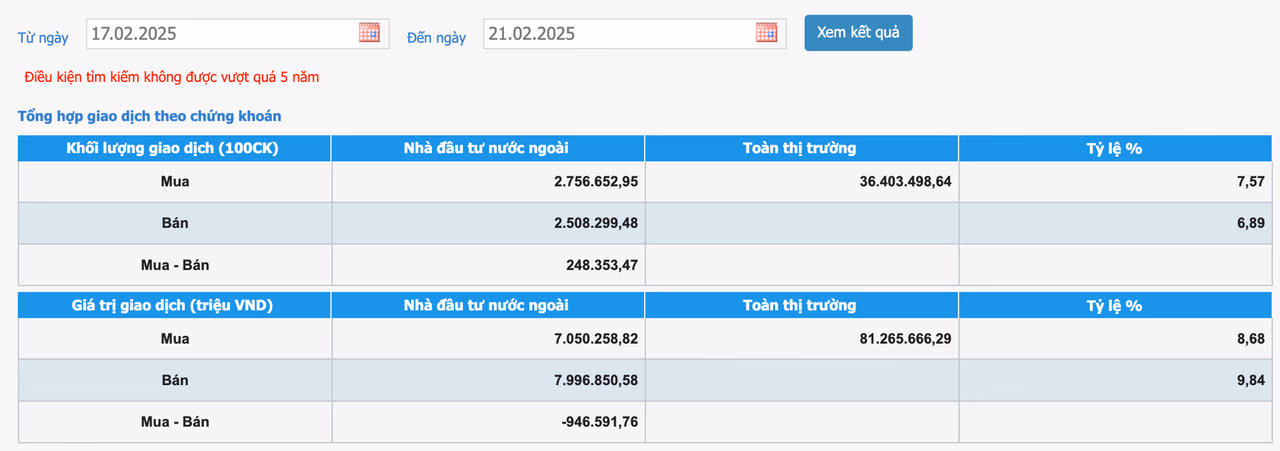Select foreign buy value 7.050.258,82
The image size is (1280, 451).
pyautogui.click(x=595, y=339)
